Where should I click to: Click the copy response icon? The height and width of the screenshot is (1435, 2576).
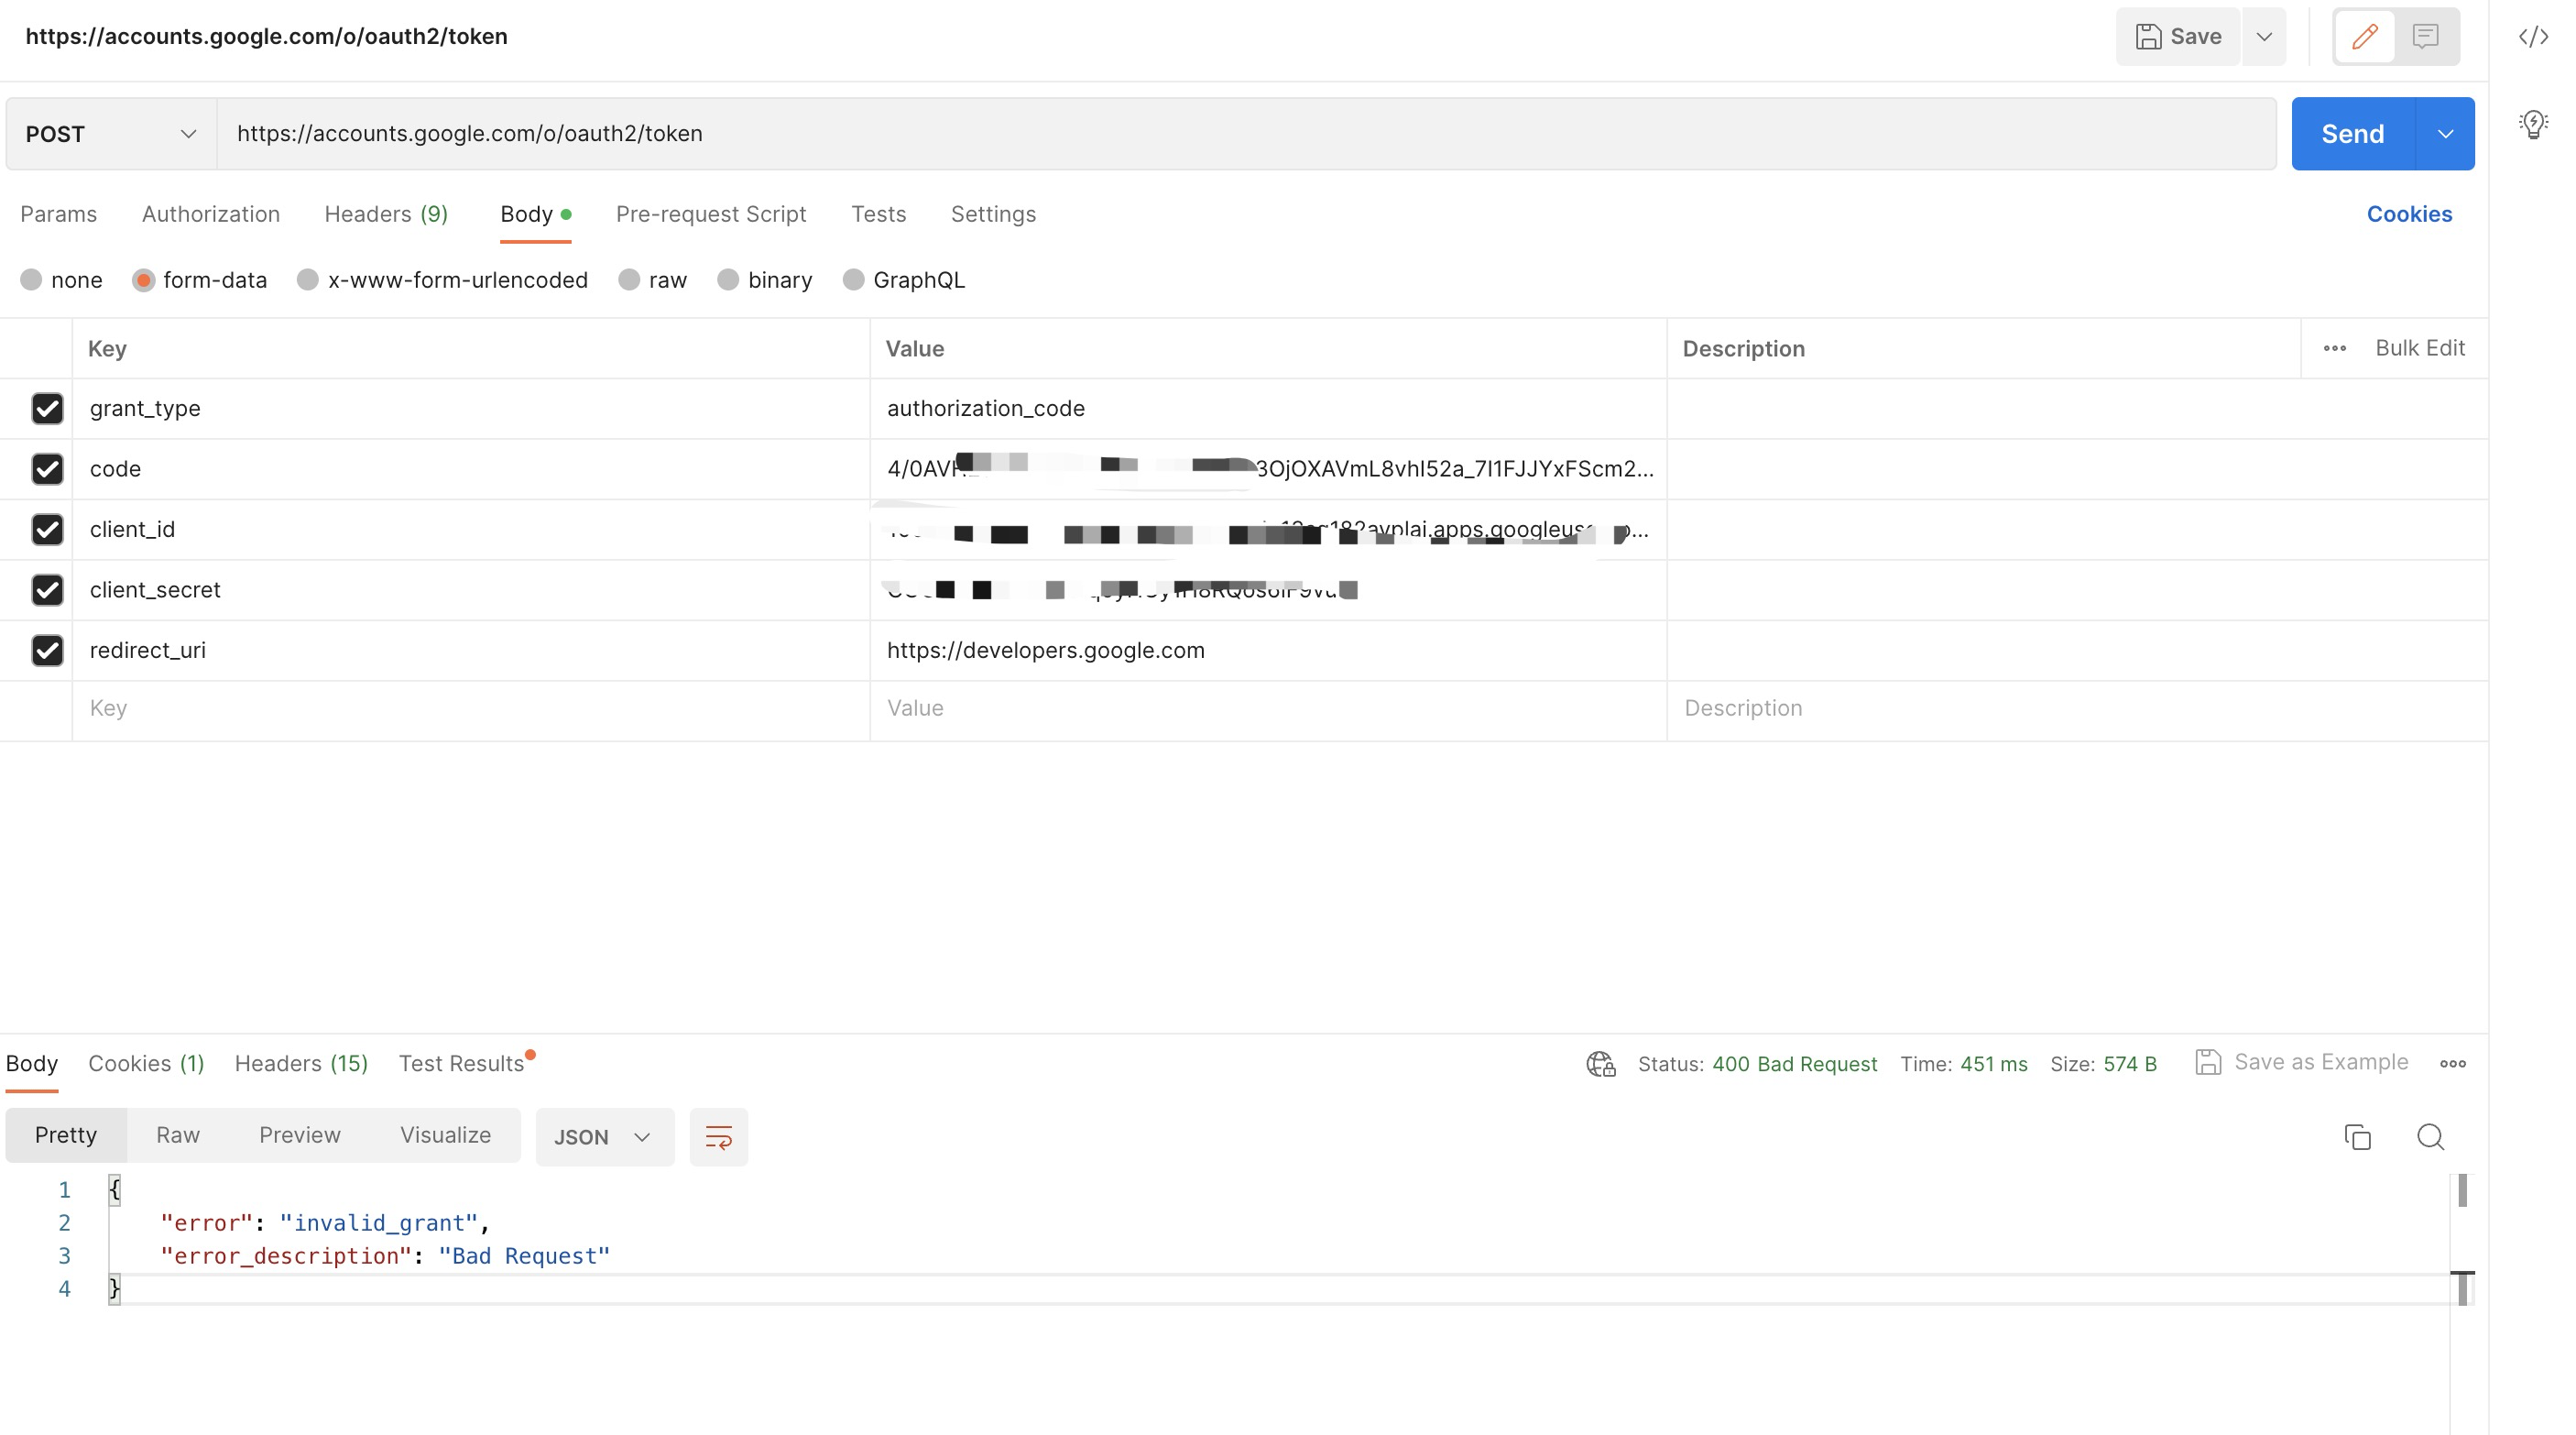pyautogui.click(x=2357, y=1137)
